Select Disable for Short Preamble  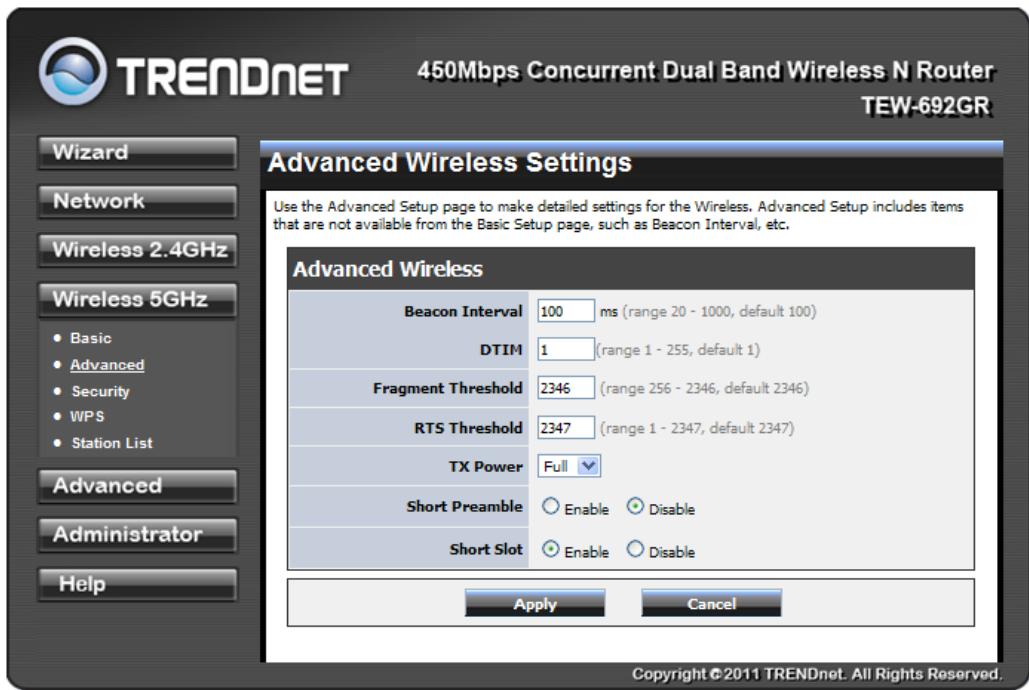(x=635, y=506)
